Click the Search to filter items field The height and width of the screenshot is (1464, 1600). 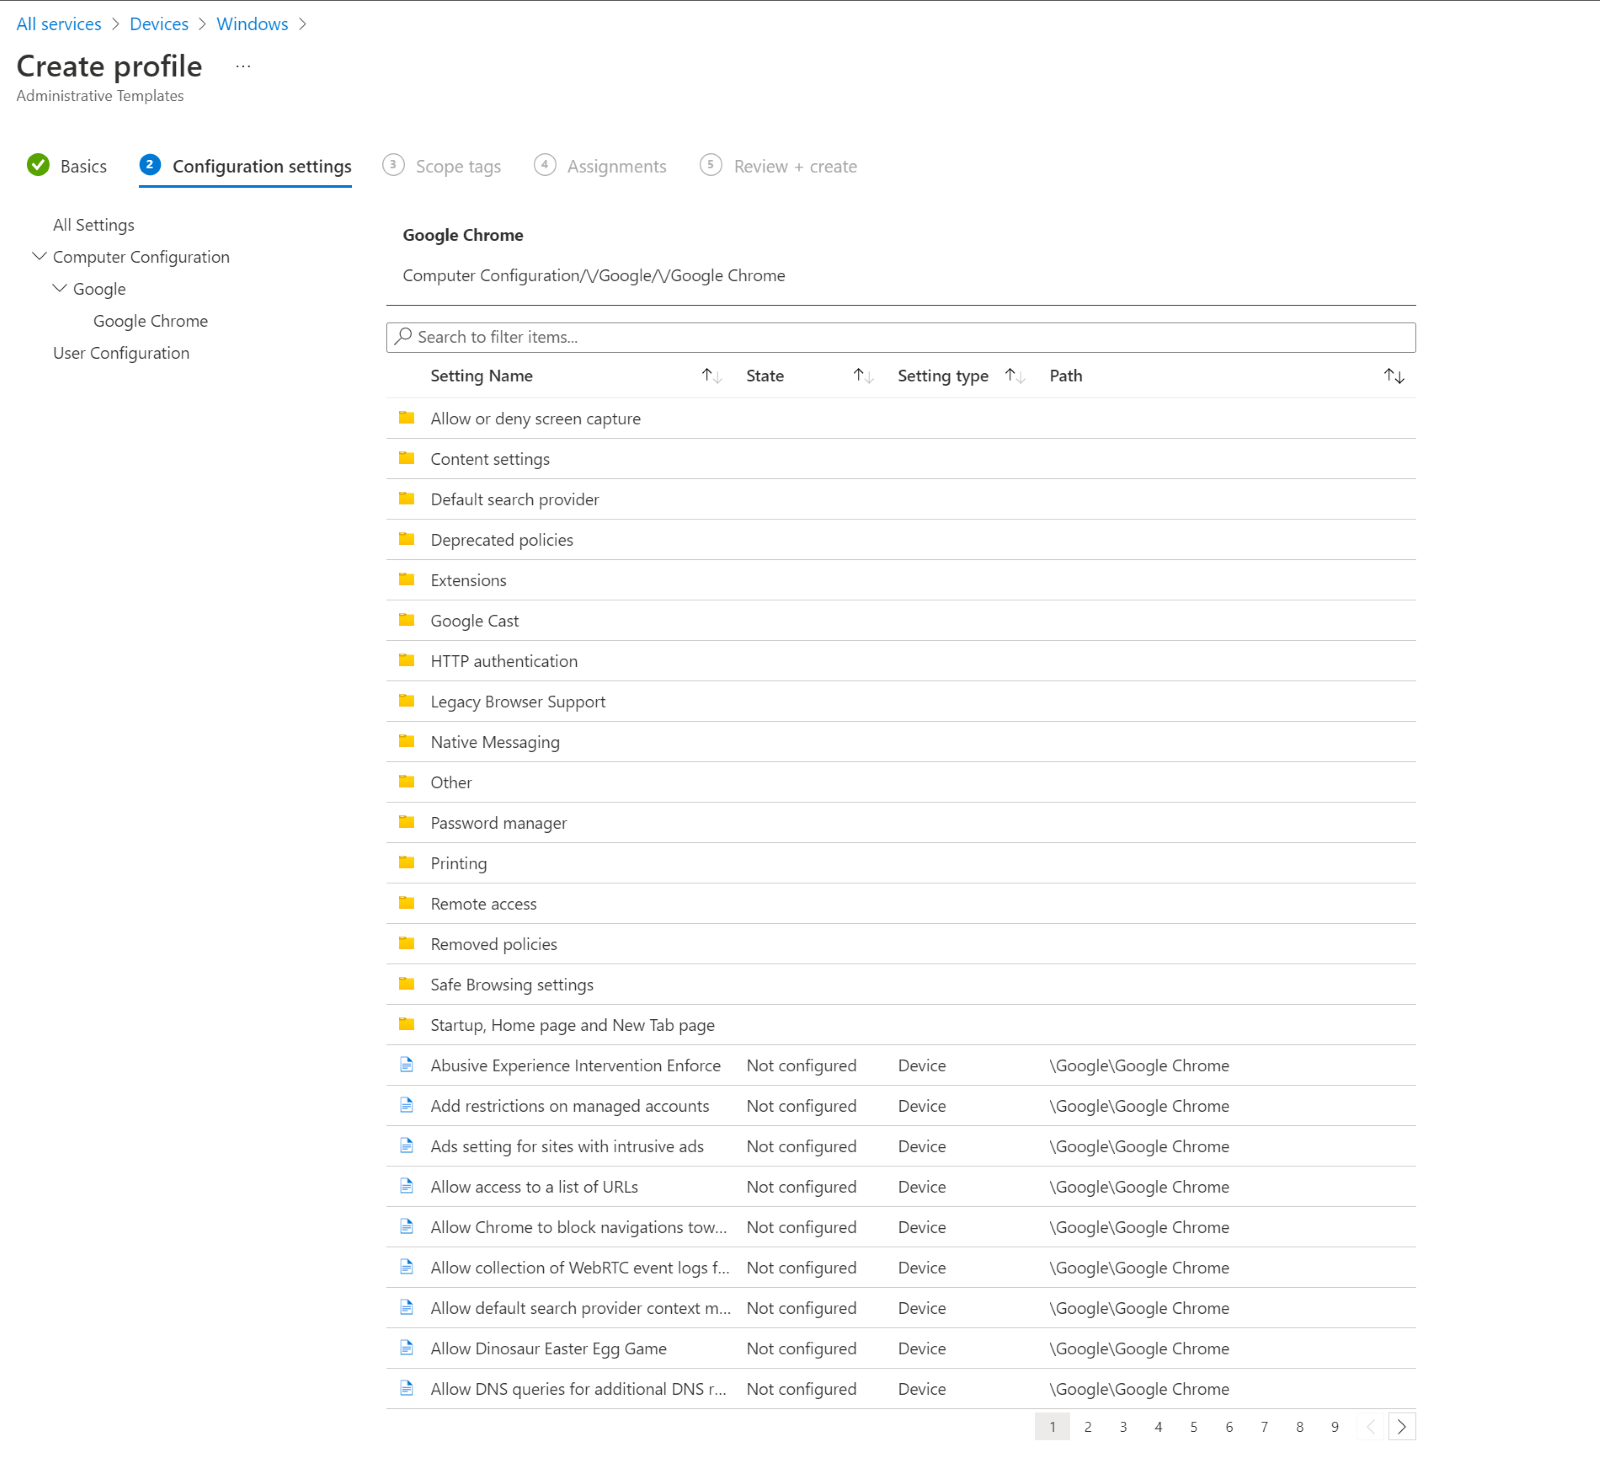tap(901, 337)
